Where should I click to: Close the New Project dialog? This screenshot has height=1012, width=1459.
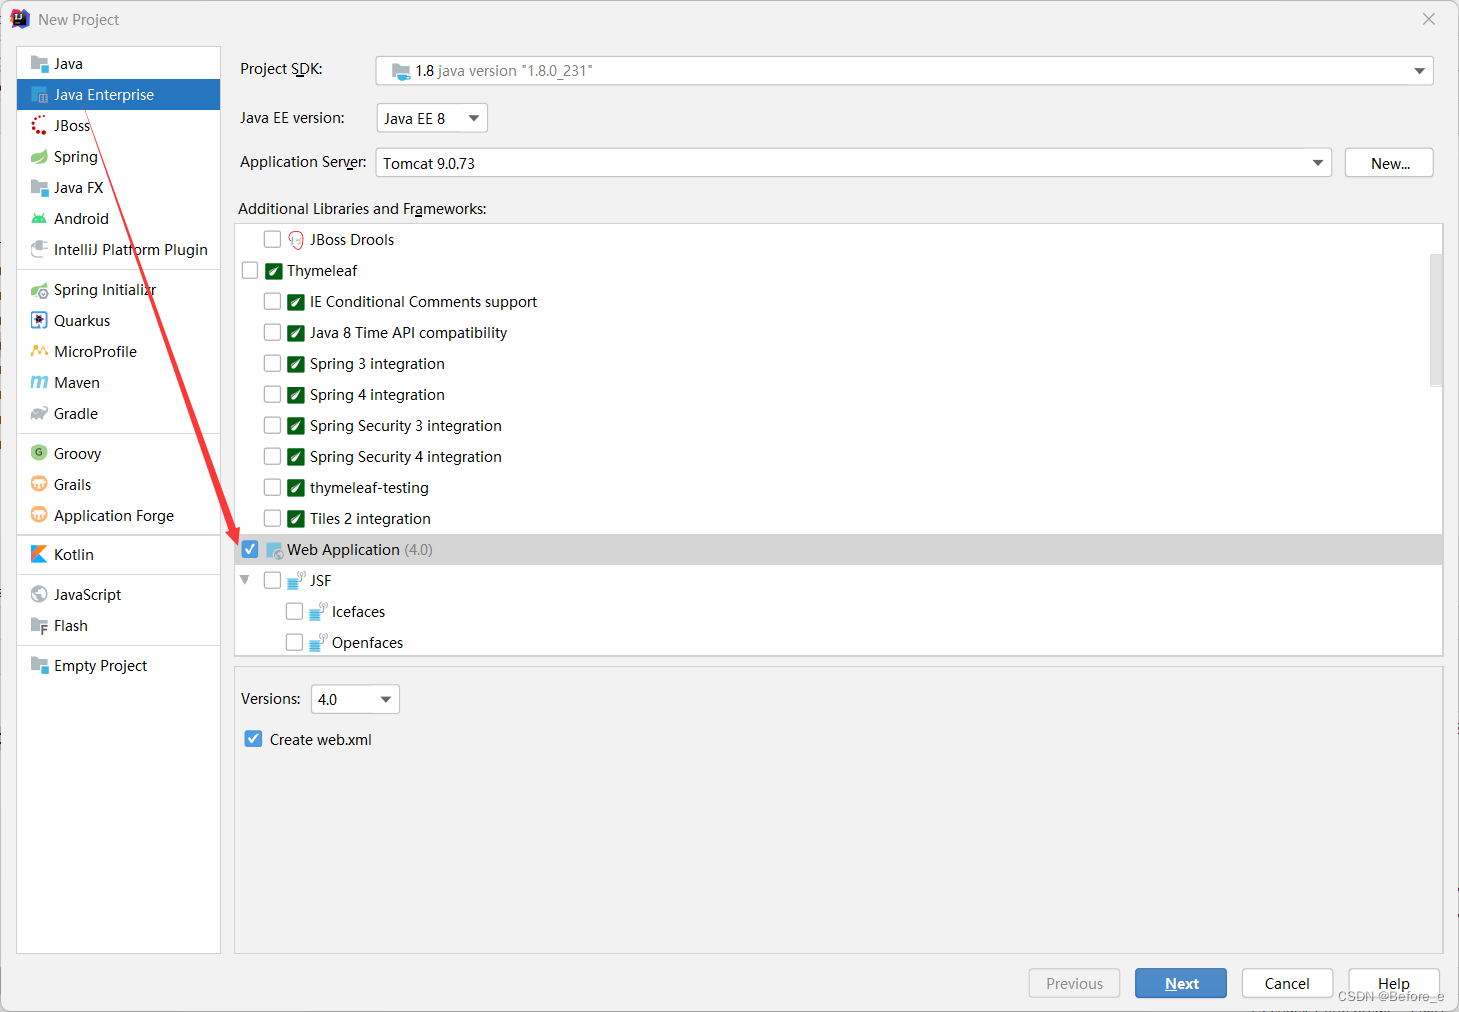tap(1429, 19)
